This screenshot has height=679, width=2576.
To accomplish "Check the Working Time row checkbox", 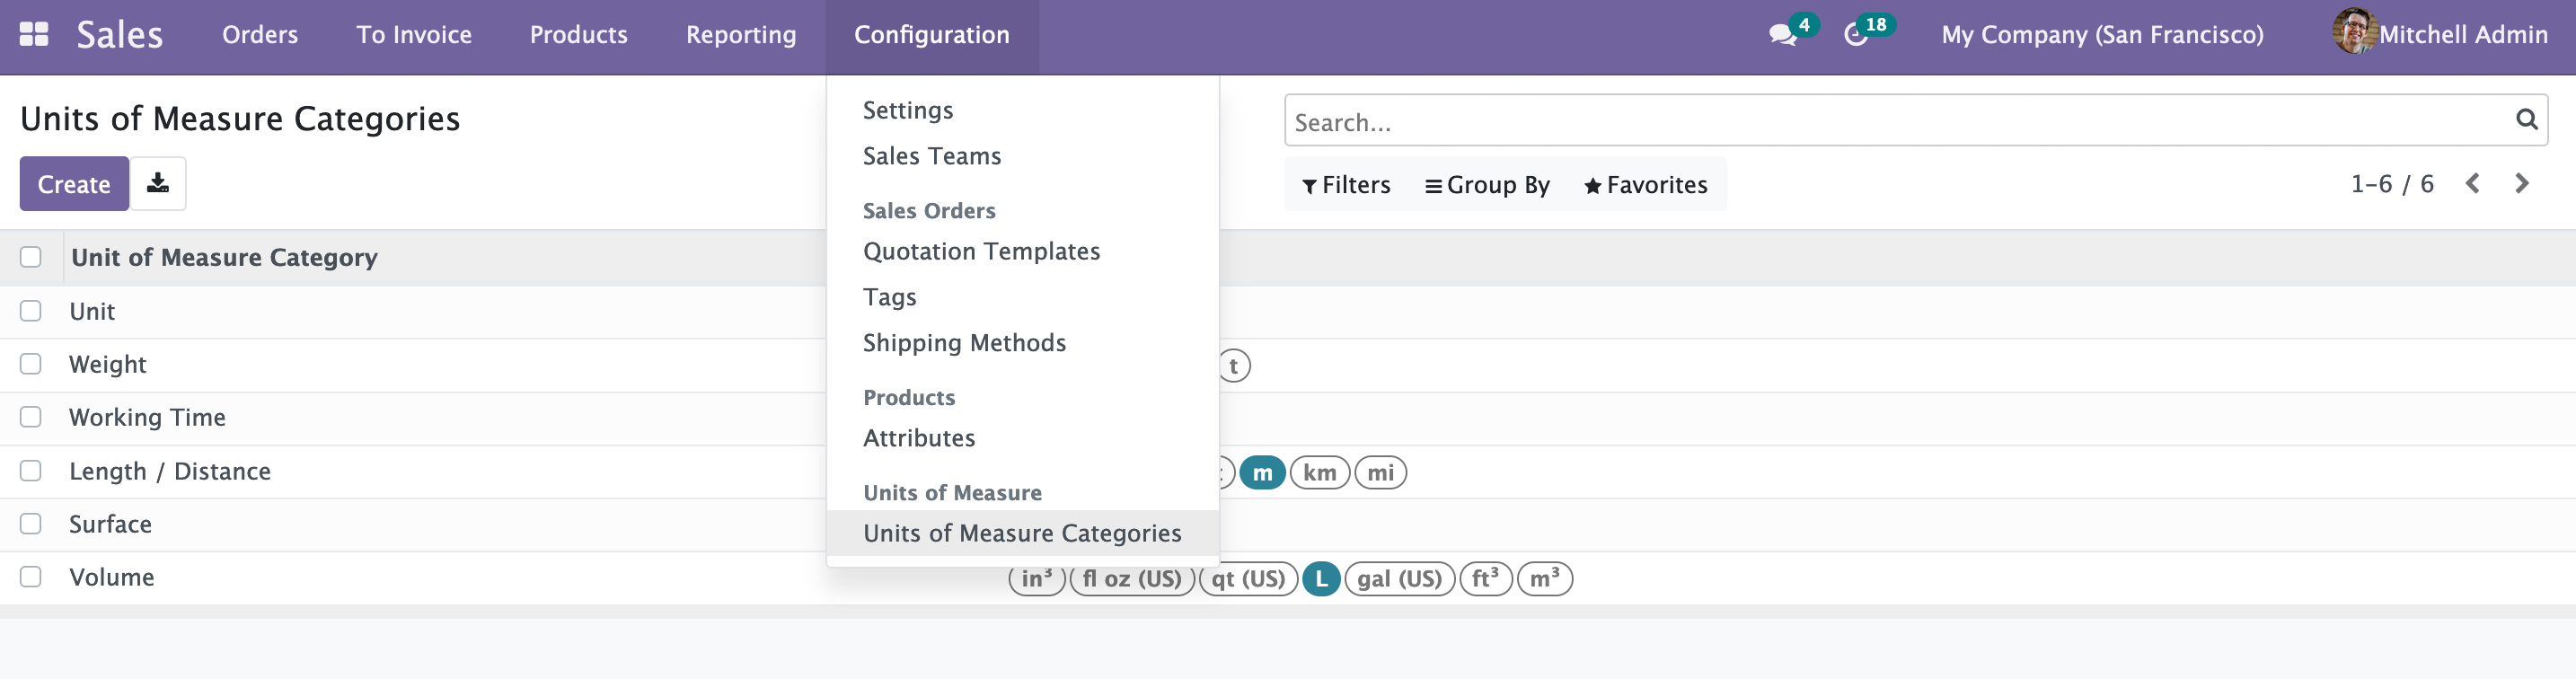I will tap(31, 417).
